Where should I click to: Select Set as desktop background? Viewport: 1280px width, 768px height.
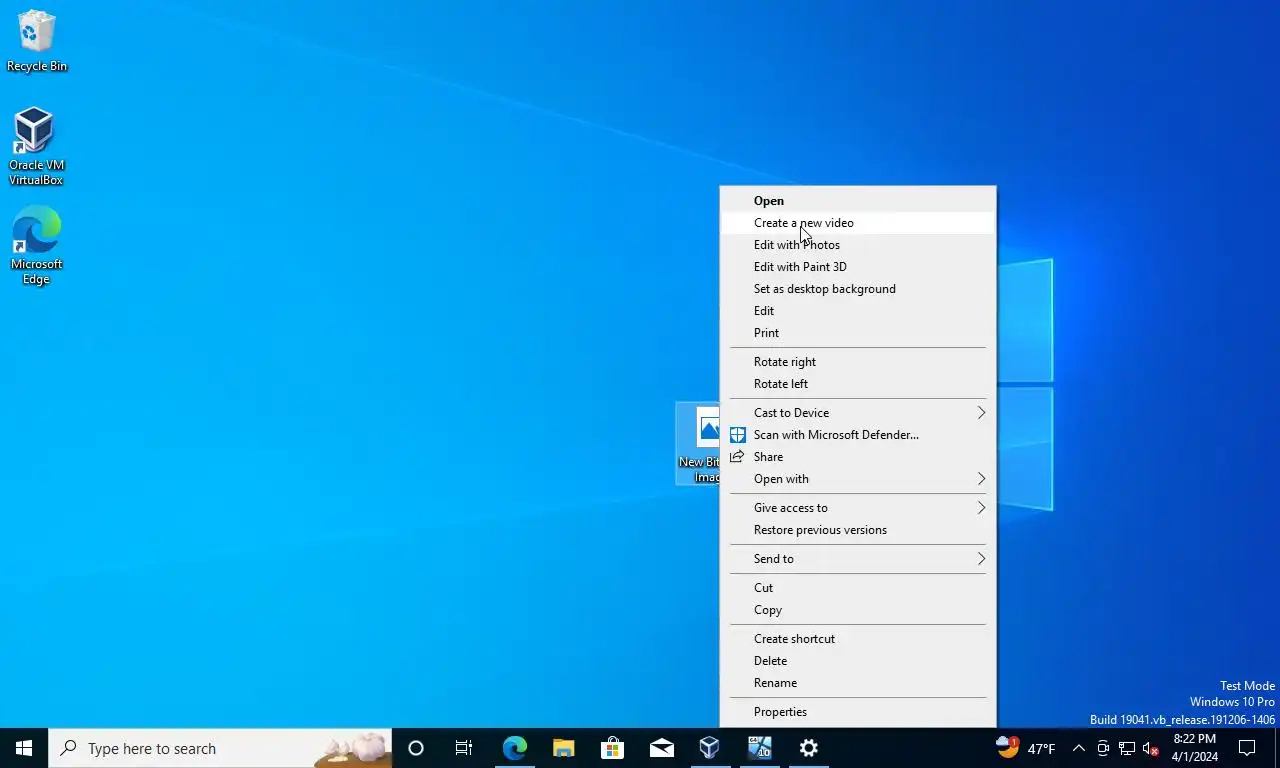coord(858,289)
